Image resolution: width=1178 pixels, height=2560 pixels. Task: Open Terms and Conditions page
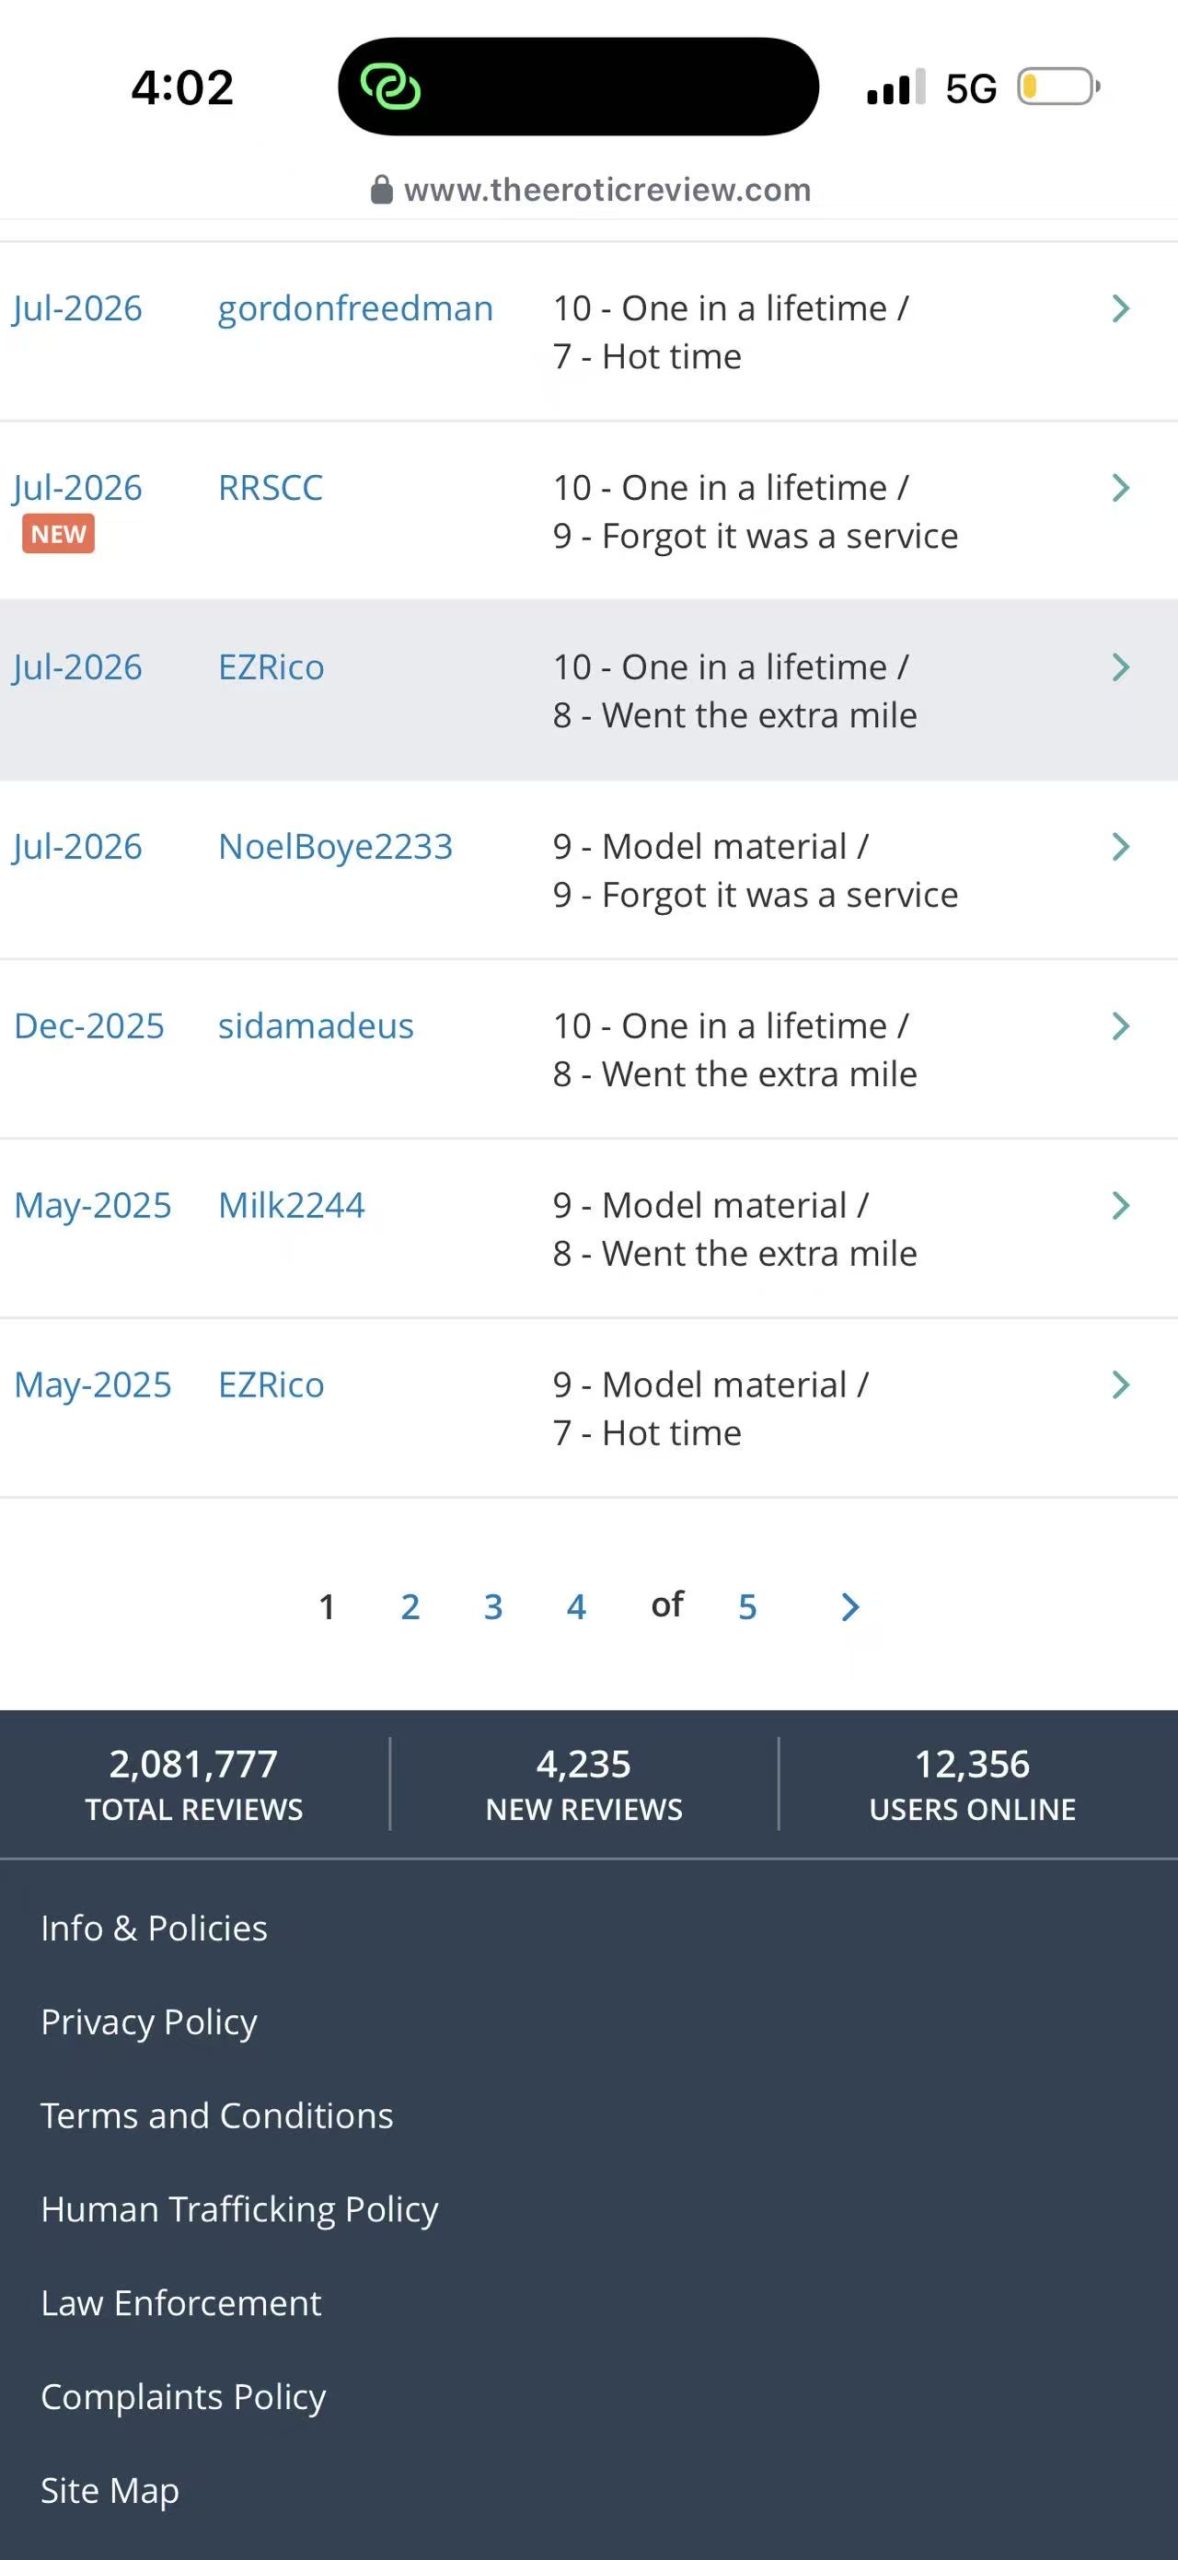tap(217, 2115)
